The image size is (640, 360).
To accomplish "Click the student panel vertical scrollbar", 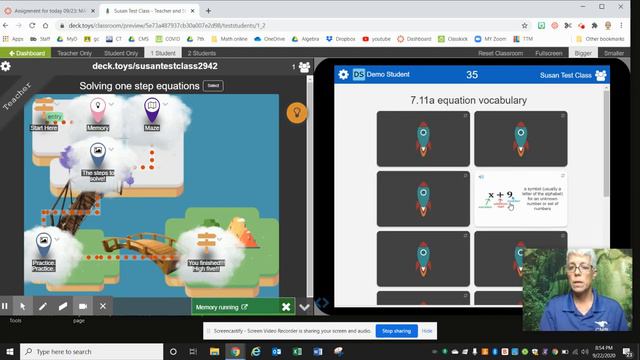I will pos(606,143).
